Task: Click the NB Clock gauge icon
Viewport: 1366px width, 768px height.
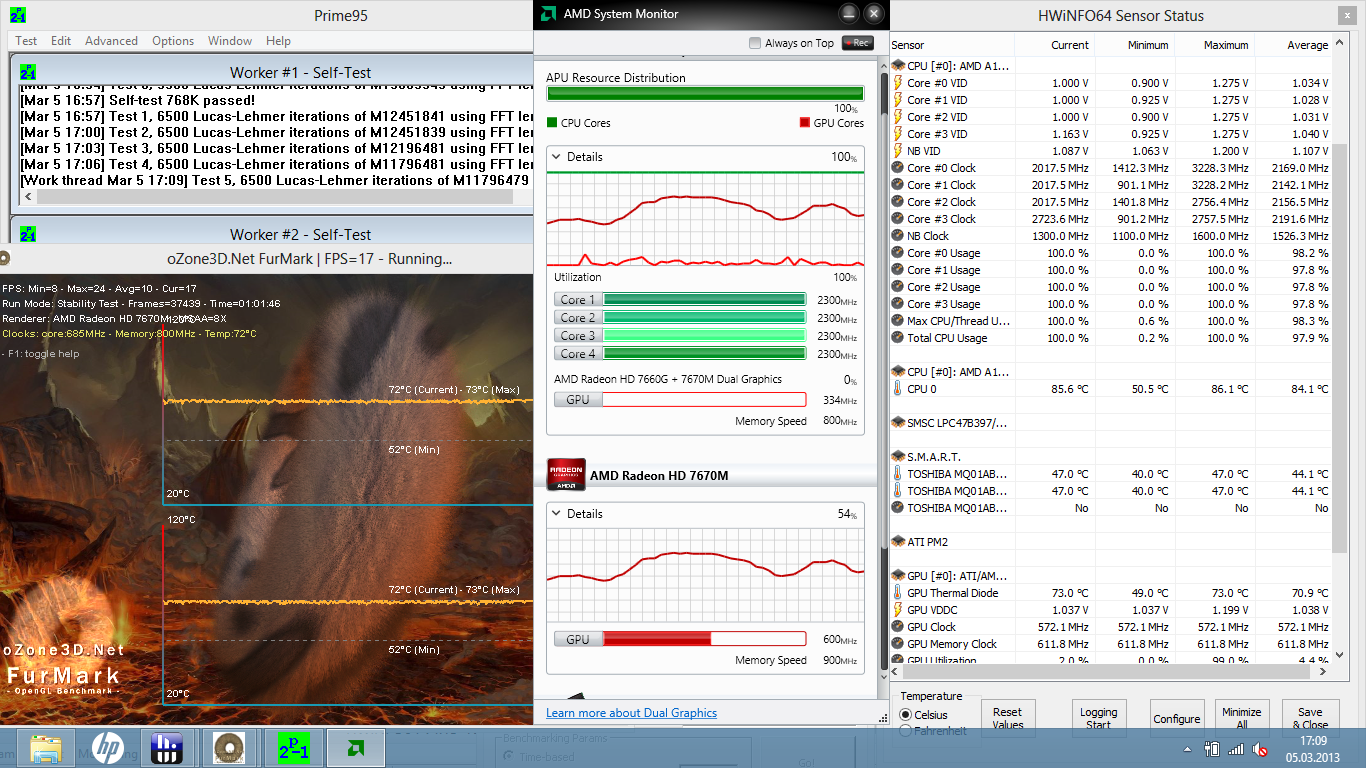Action: 898,236
